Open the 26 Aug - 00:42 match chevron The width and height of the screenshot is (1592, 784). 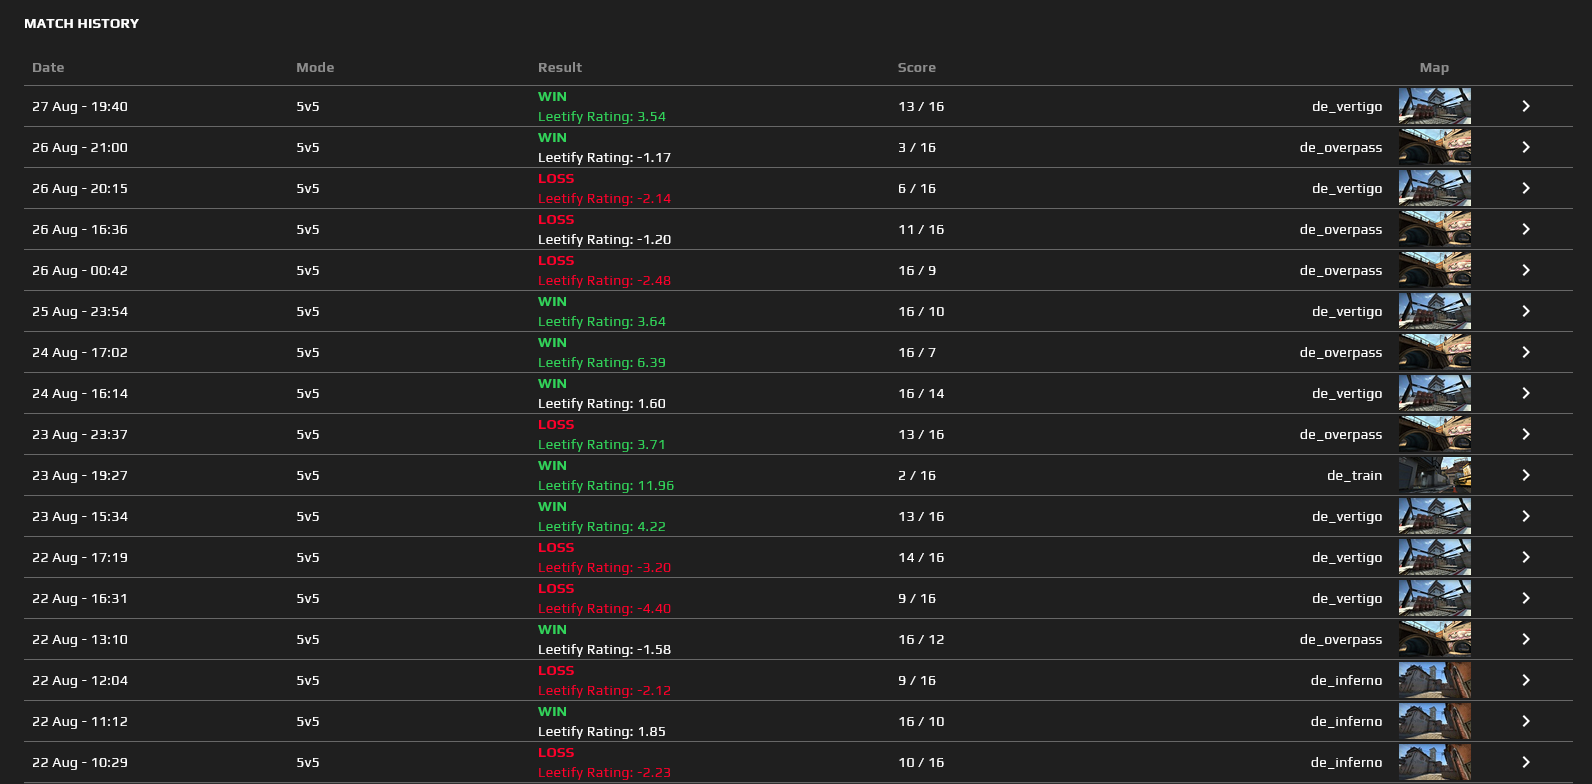click(1526, 270)
